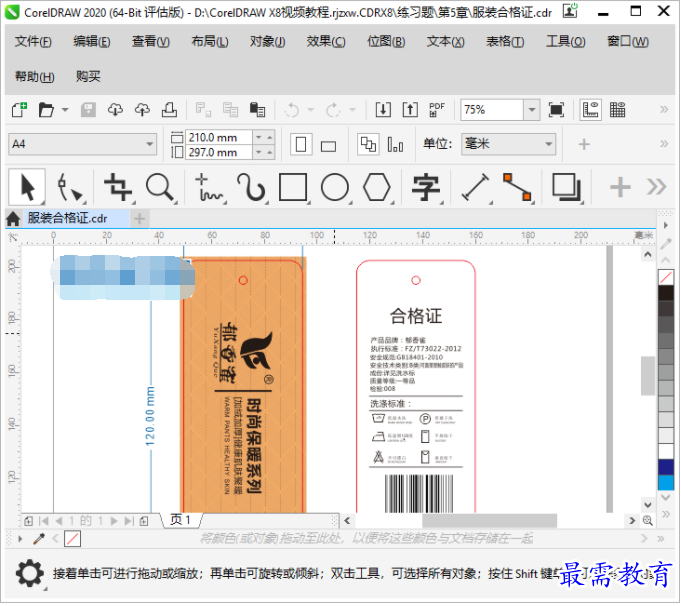Screen dimensions: 681x606
Task: Select the 页 1 page tab
Action: coord(180,520)
